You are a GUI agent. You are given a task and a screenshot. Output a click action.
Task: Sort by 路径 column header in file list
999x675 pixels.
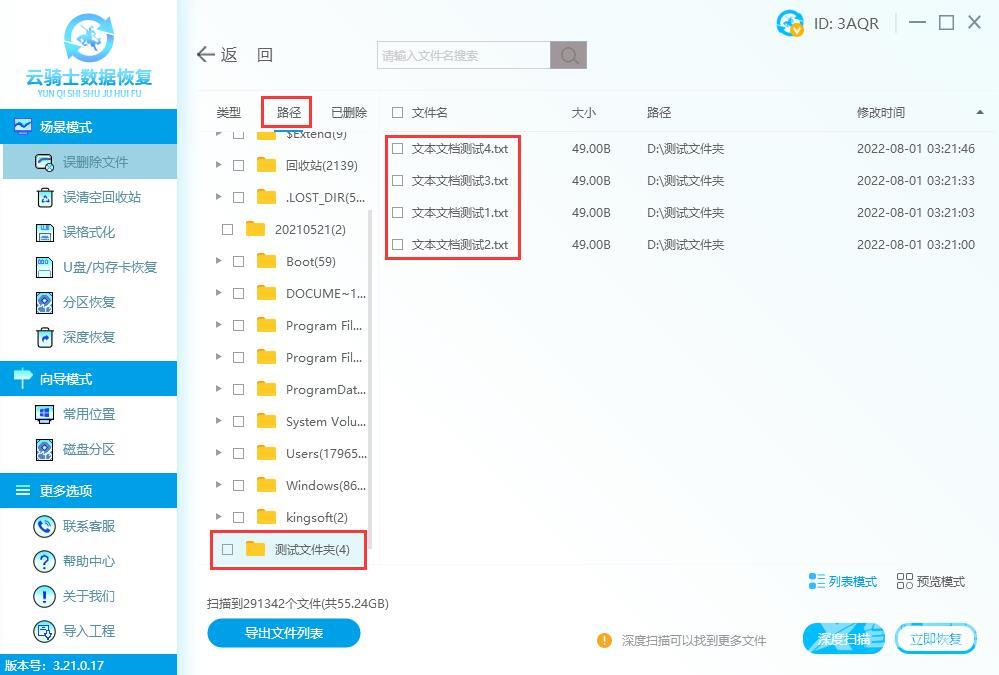(x=659, y=113)
